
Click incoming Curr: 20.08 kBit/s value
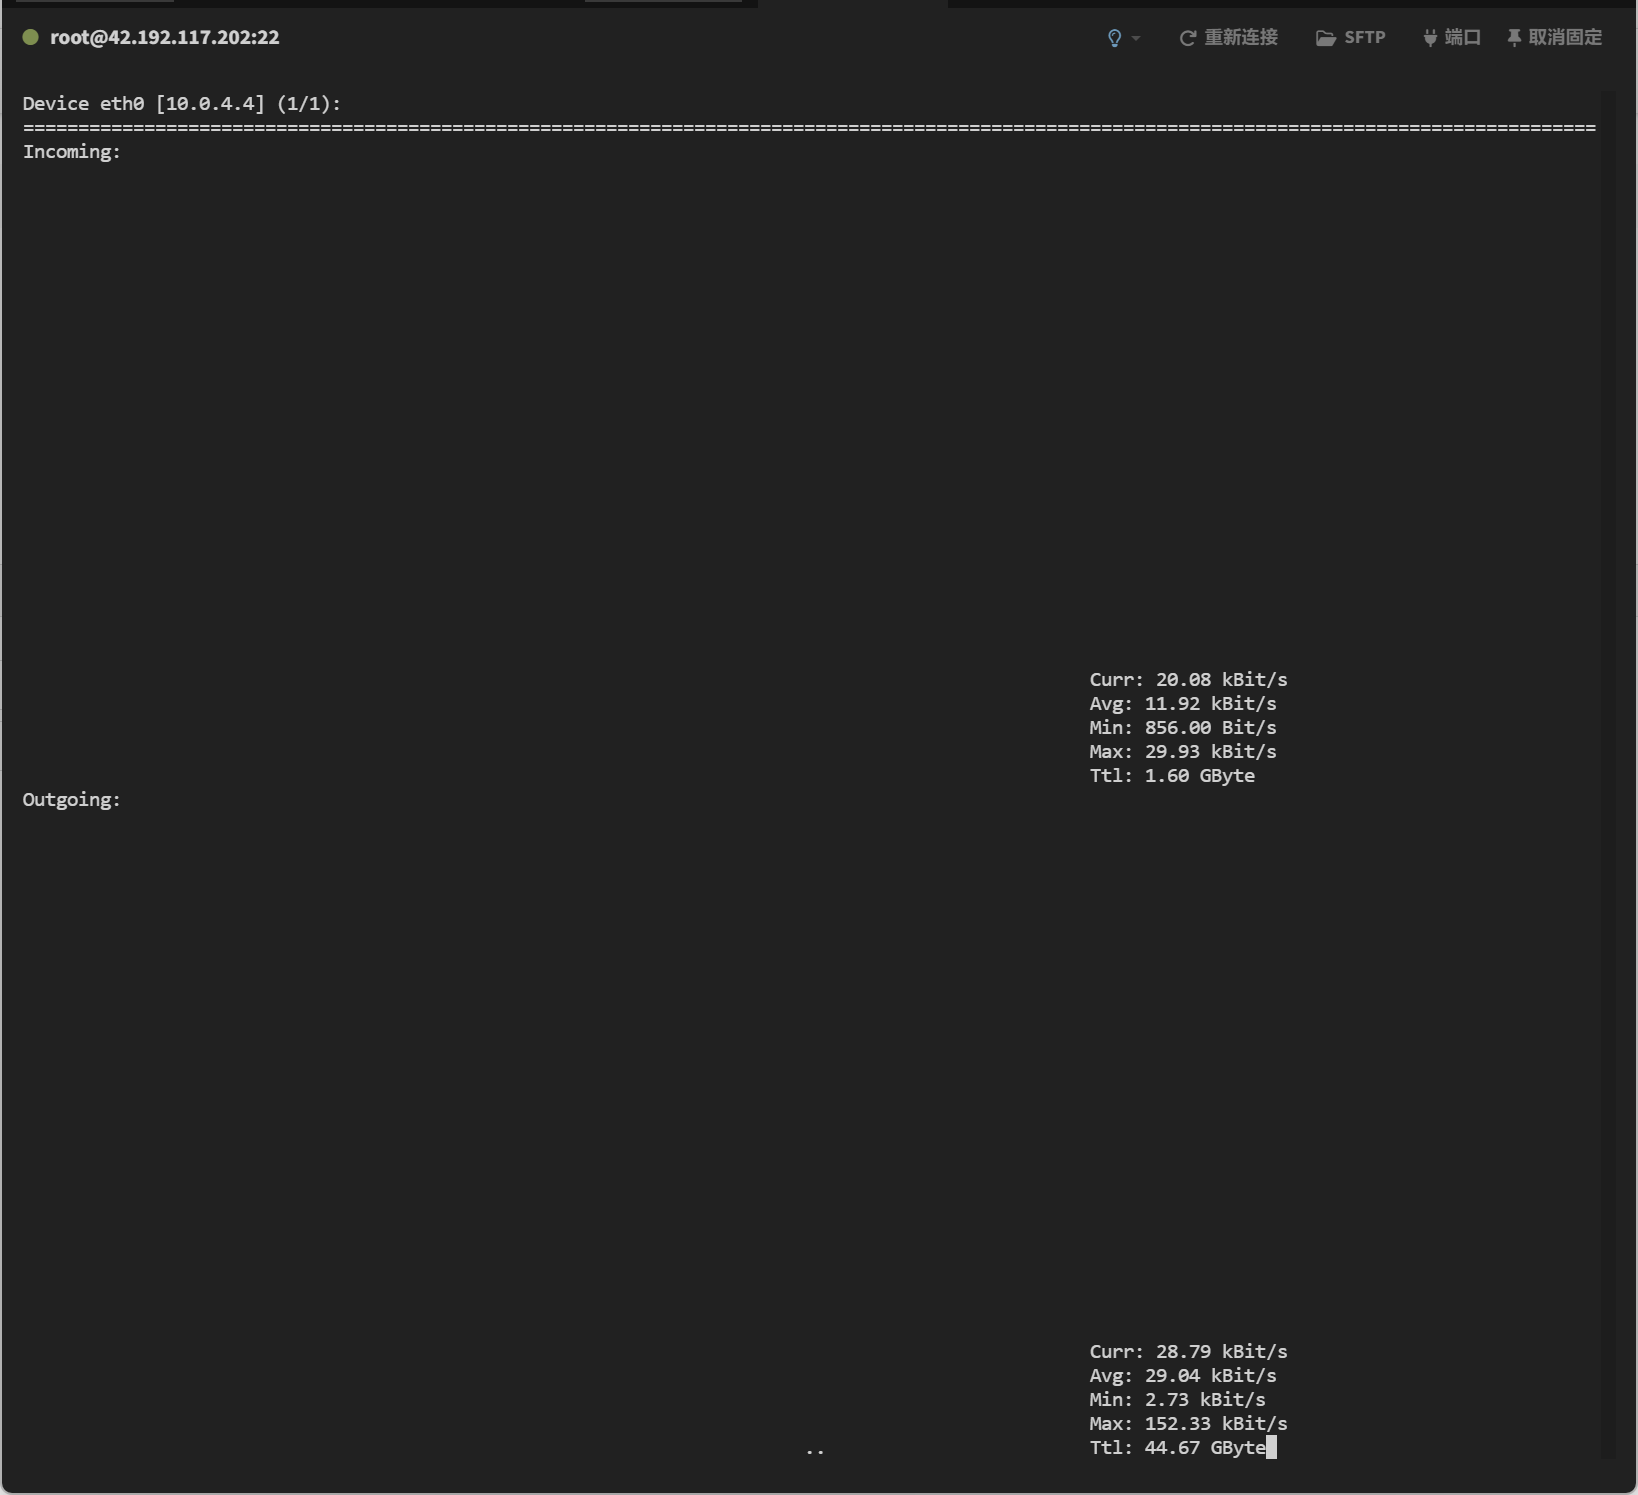coord(1189,679)
